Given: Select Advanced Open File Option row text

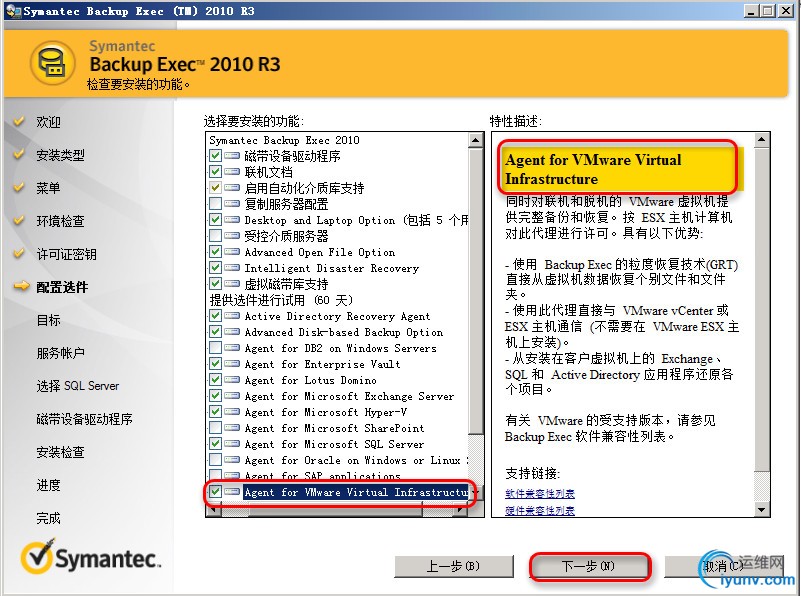Looking at the screenshot, I should (x=320, y=252).
